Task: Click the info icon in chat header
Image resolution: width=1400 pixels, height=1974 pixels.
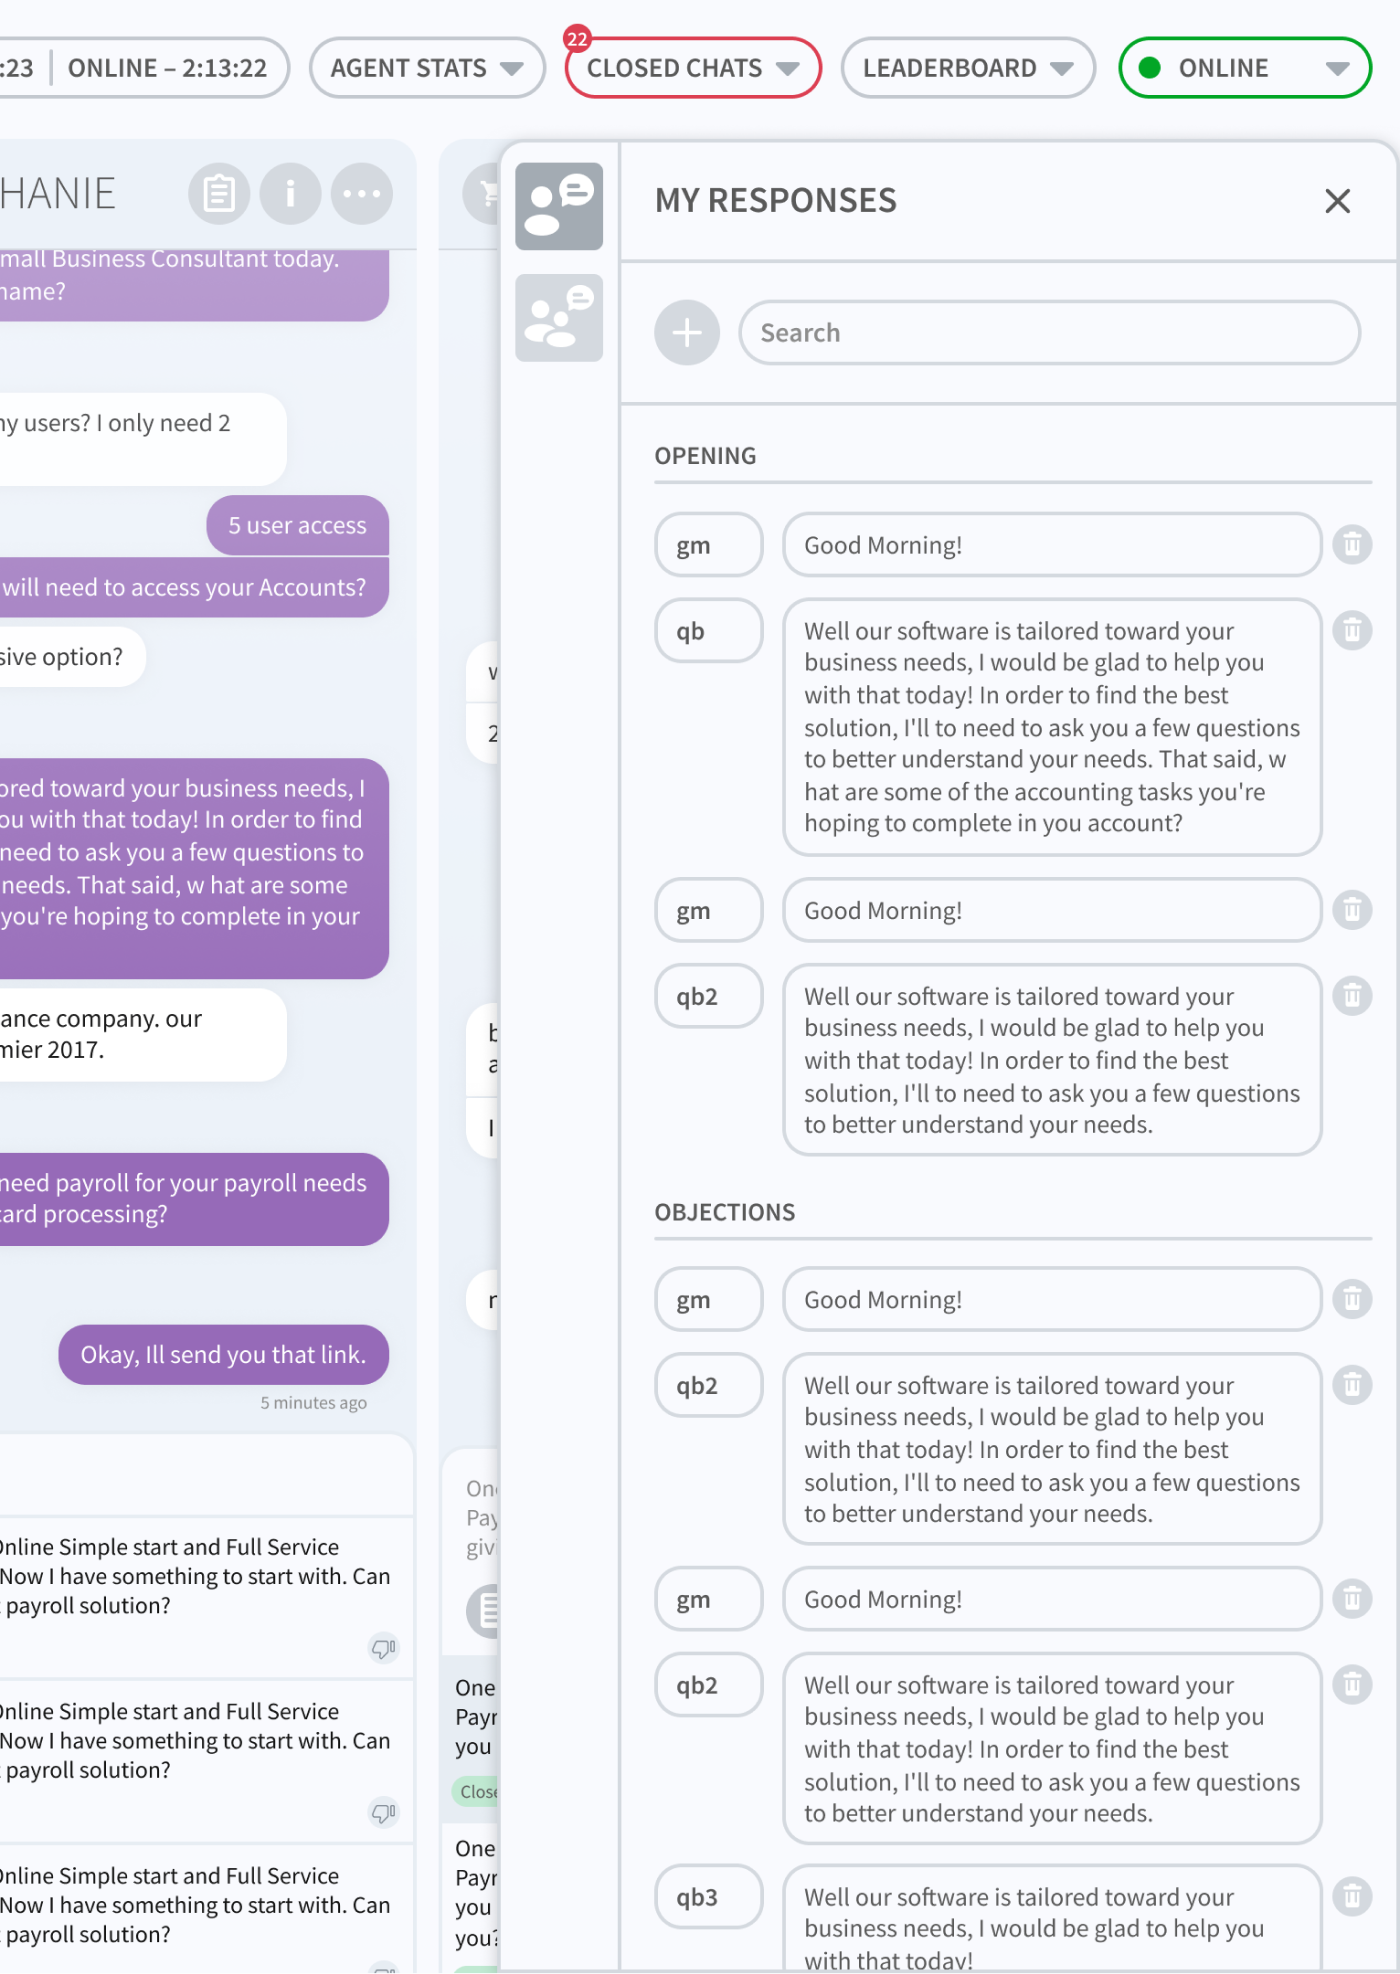Action: 290,193
